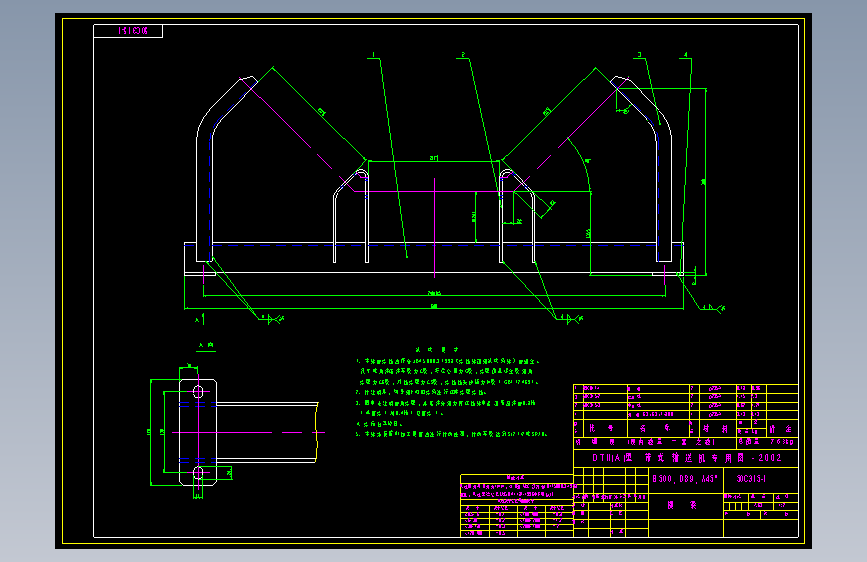Viewport: 867px width, 562px height.
Task: Click the DTII(A) conveyor title text 2002
Action: coord(687,458)
